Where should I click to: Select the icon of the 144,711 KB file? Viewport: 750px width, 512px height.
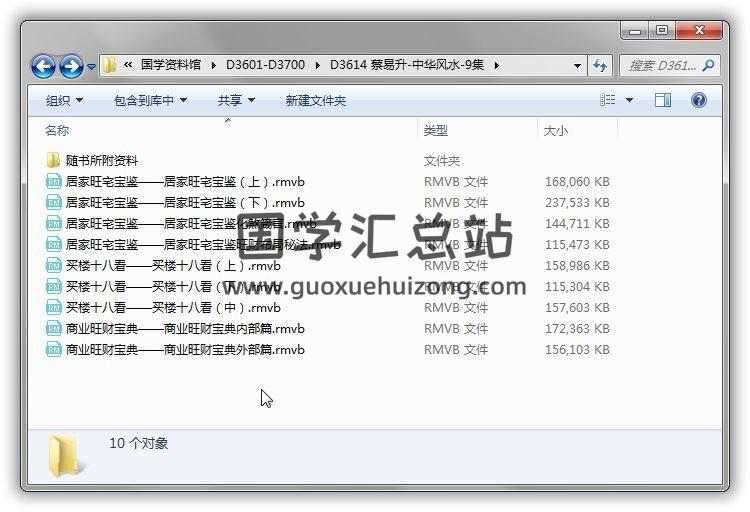[x=54, y=223]
